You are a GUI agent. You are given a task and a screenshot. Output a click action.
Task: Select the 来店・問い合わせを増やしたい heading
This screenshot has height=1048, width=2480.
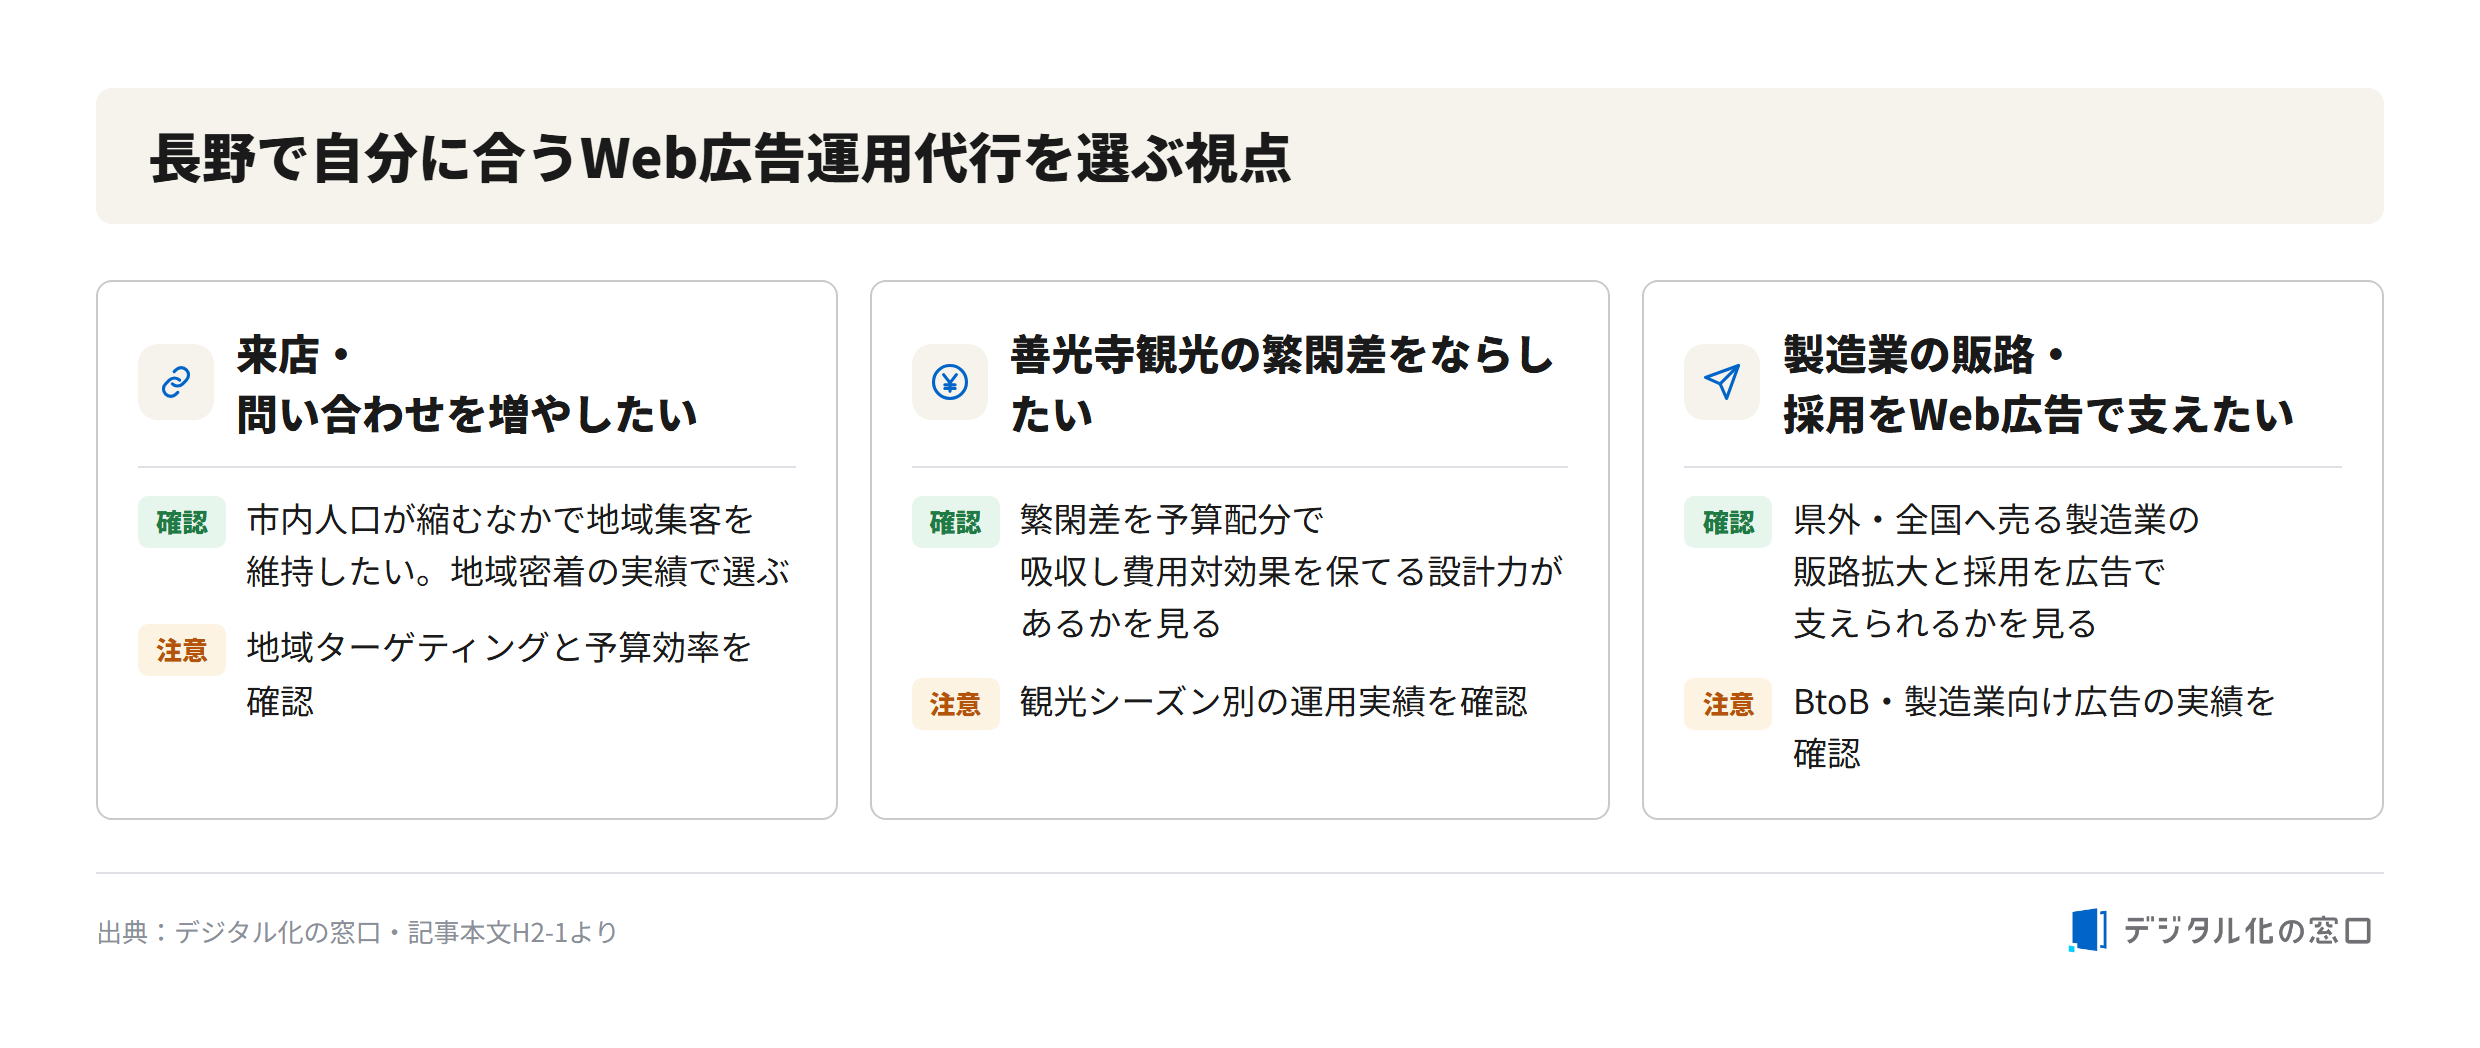tap(467, 385)
